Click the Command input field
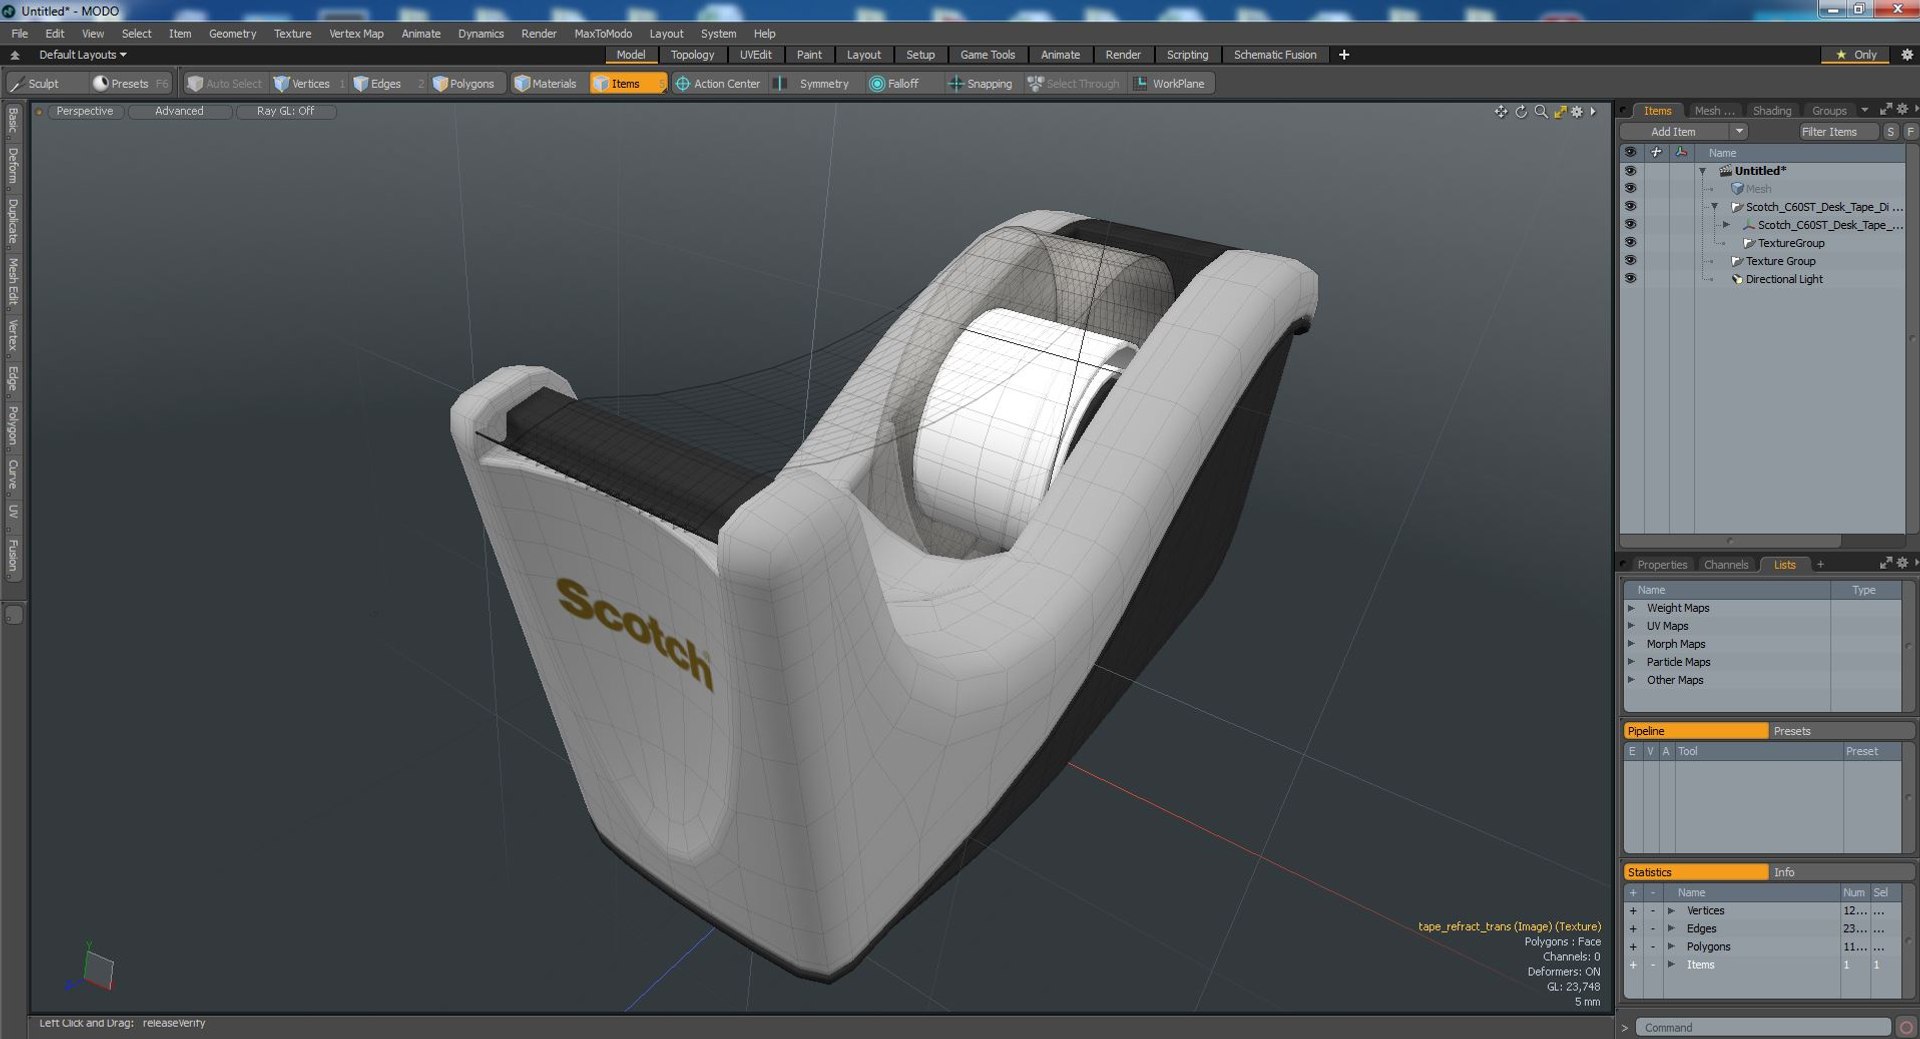The width and height of the screenshot is (1920, 1039). [x=1762, y=1027]
